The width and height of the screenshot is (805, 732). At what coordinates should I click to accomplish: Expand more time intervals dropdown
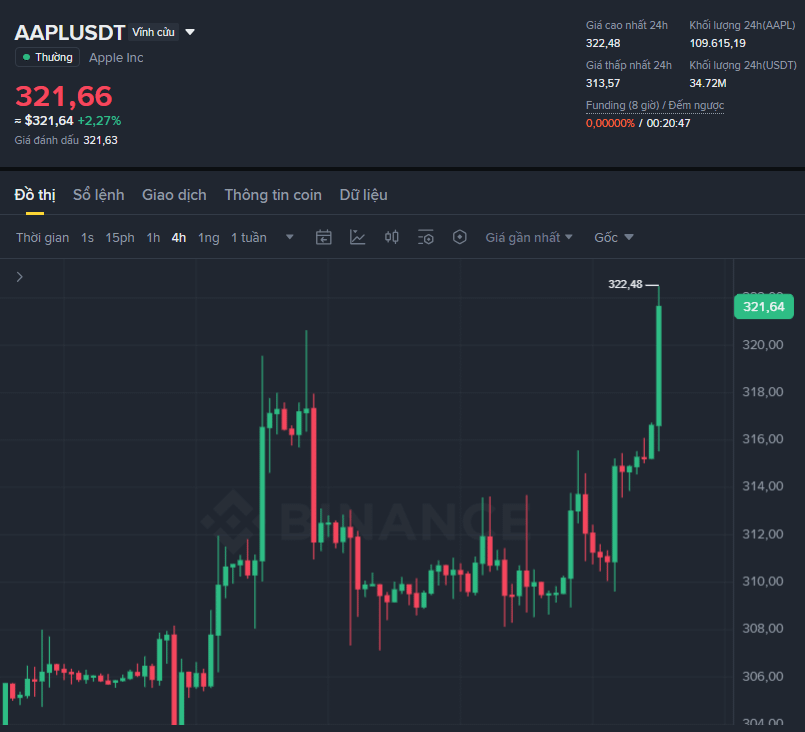click(290, 237)
